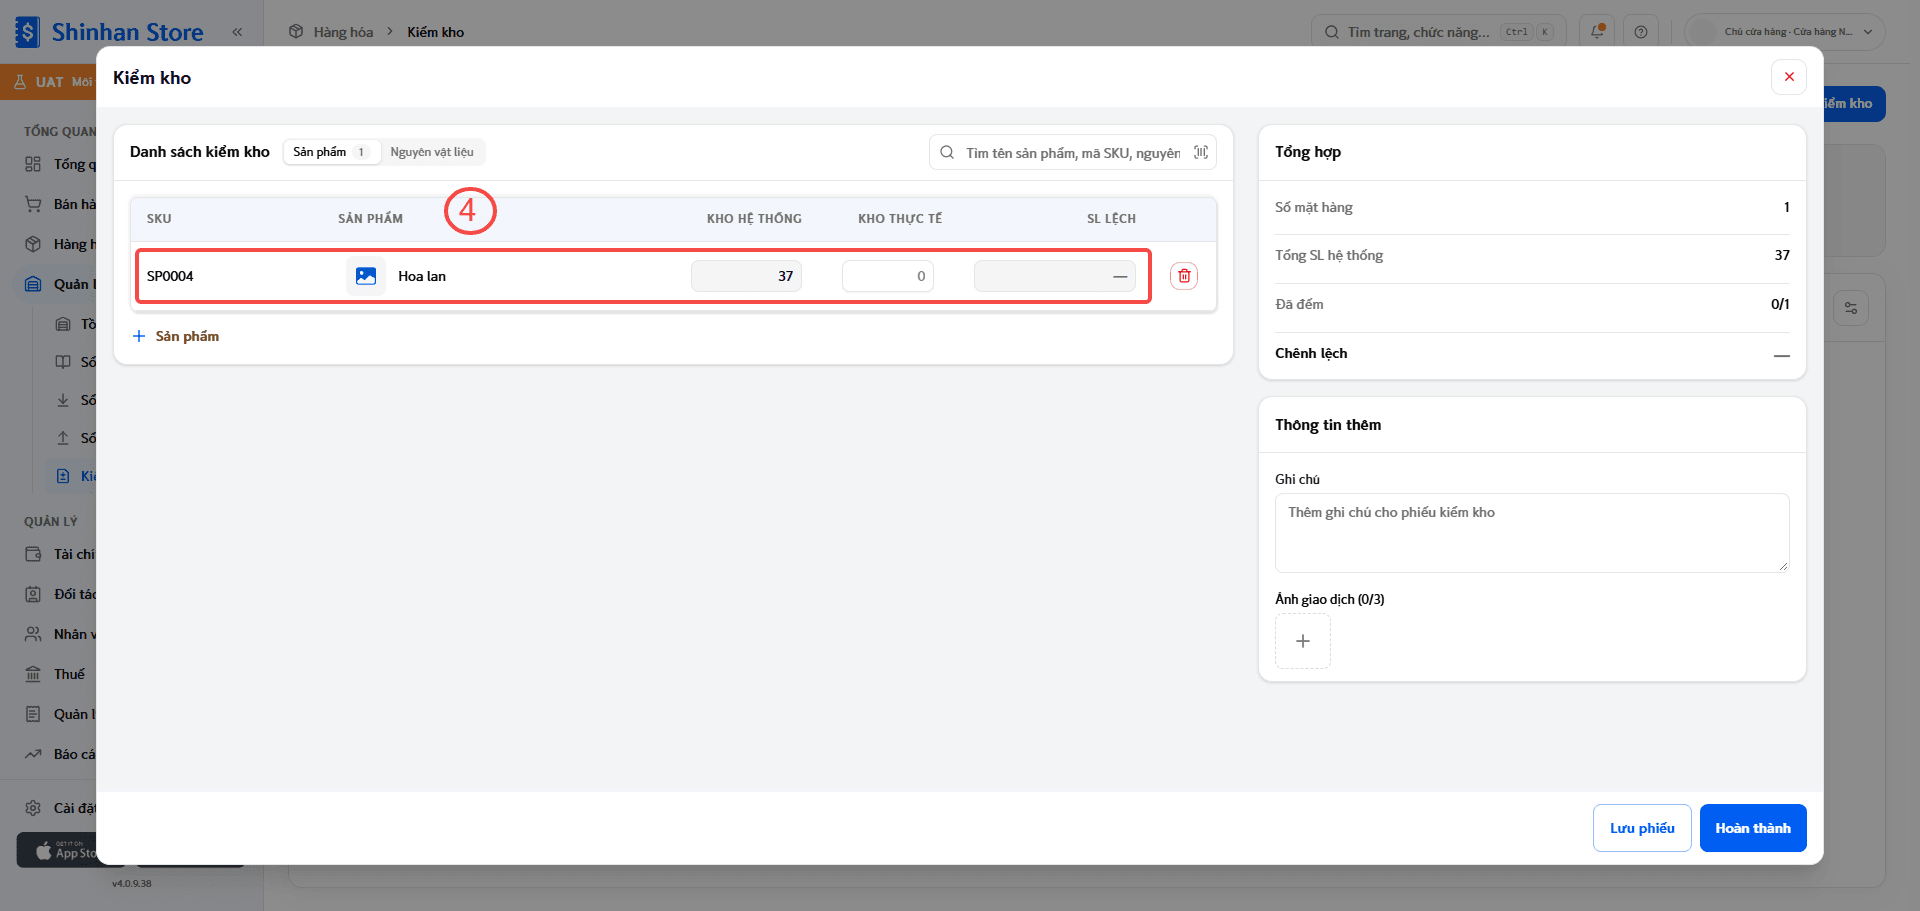This screenshot has width=1920, height=911.
Task: Click the Ghi chú note textarea
Action: point(1532,533)
